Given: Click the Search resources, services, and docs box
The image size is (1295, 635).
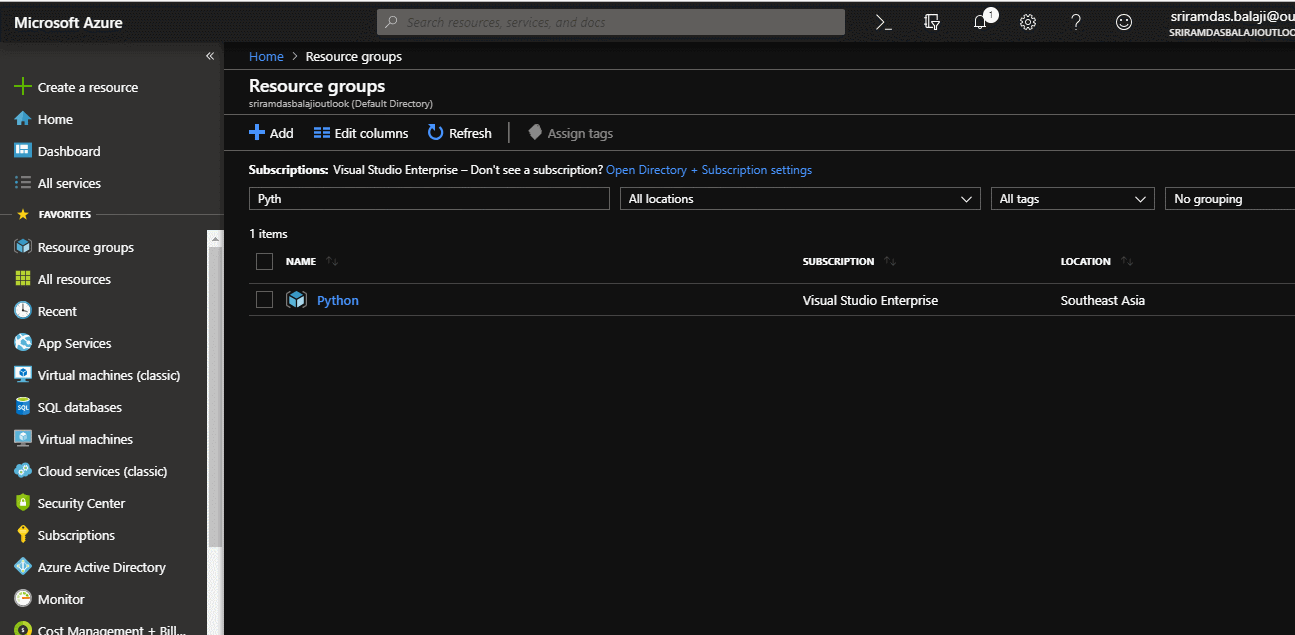Looking at the screenshot, I should tap(611, 22).
